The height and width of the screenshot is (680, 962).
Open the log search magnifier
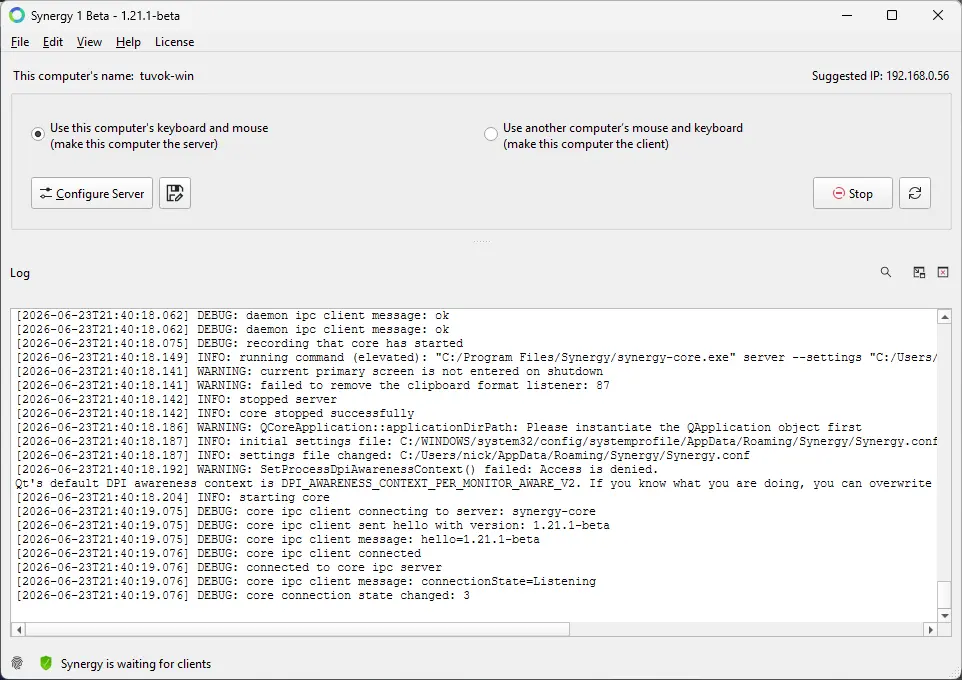coord(886,272)
